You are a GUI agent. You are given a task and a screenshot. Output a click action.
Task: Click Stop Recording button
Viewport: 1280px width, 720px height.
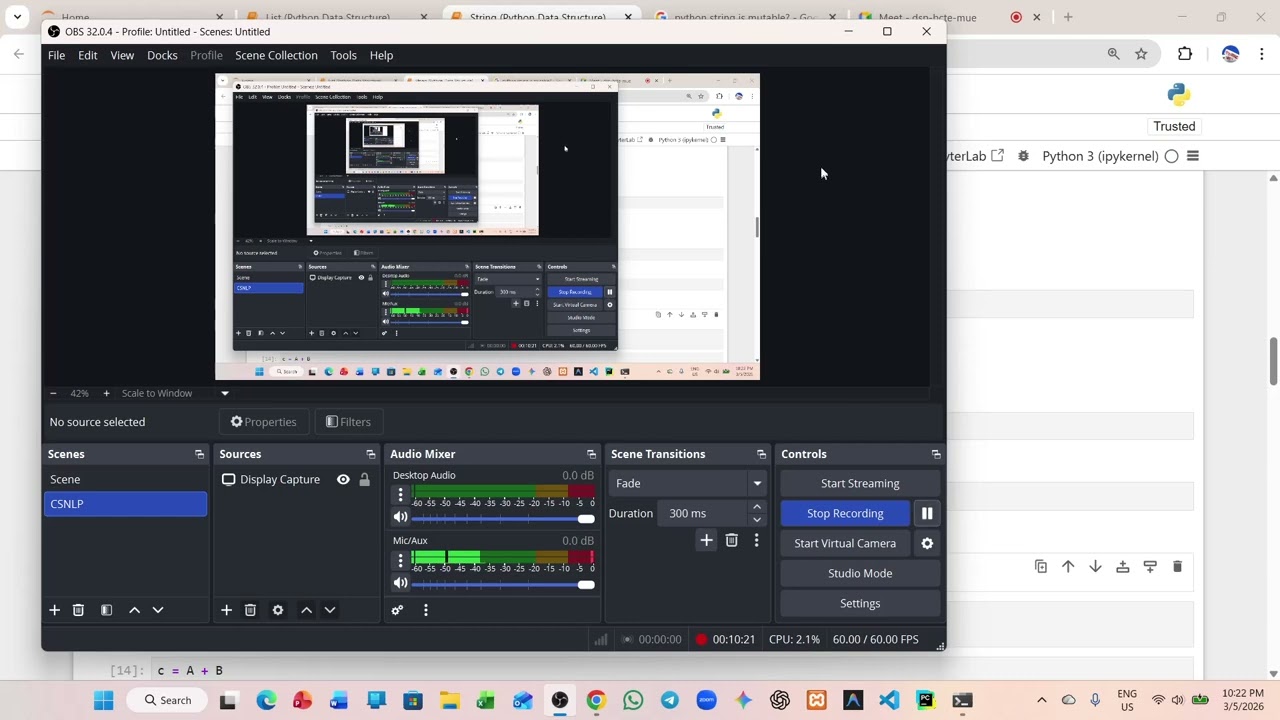(x=845, y=513)
